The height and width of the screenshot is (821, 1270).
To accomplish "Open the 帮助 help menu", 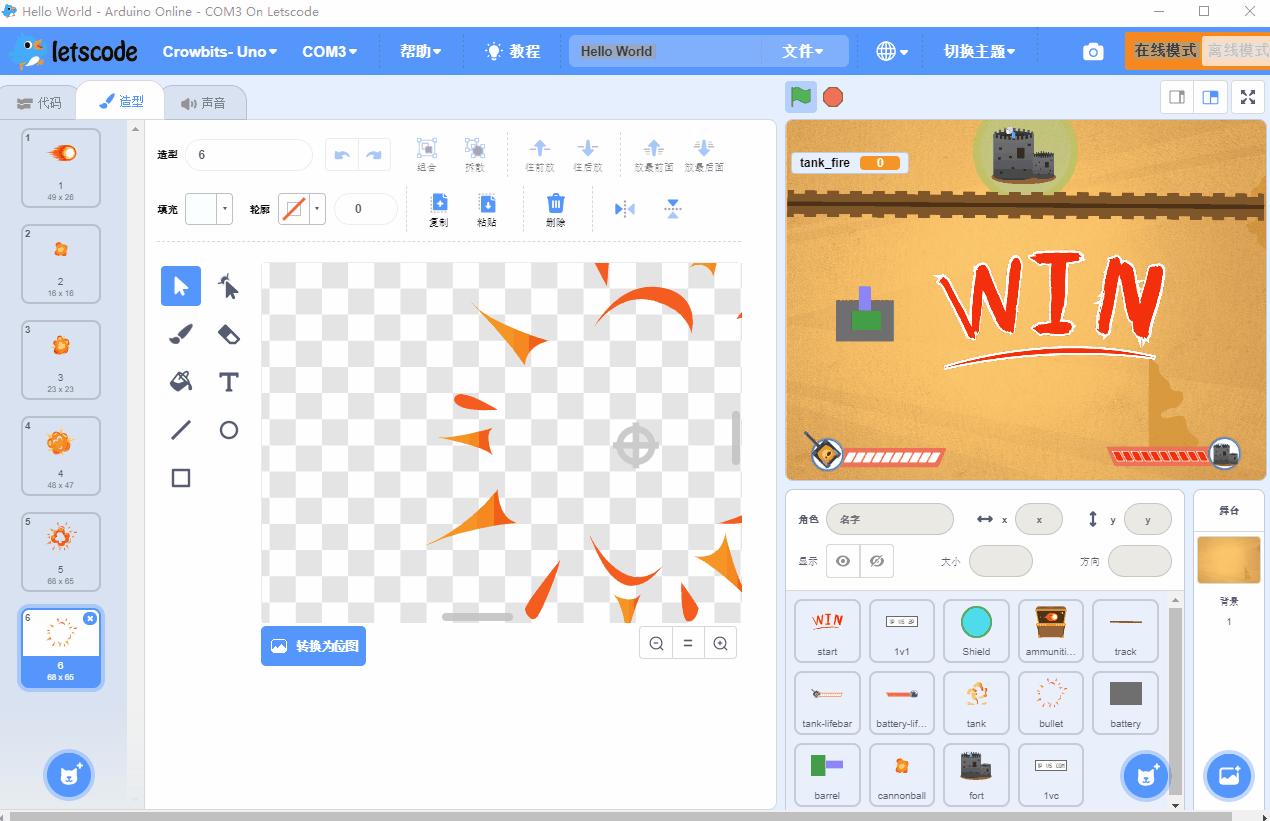I will tap(420, 51).
